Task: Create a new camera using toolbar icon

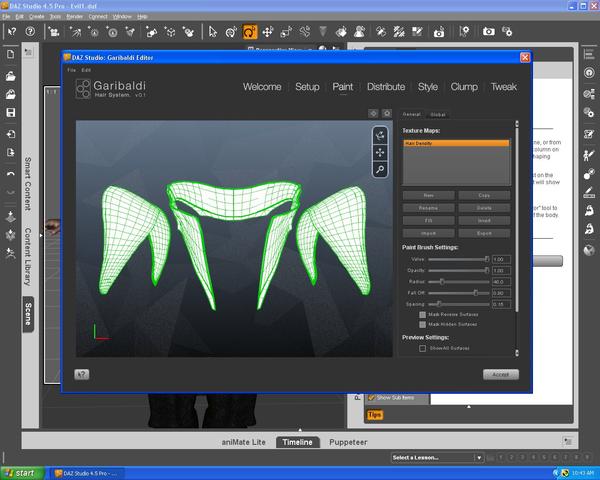Action: click(x=54, y=32)
